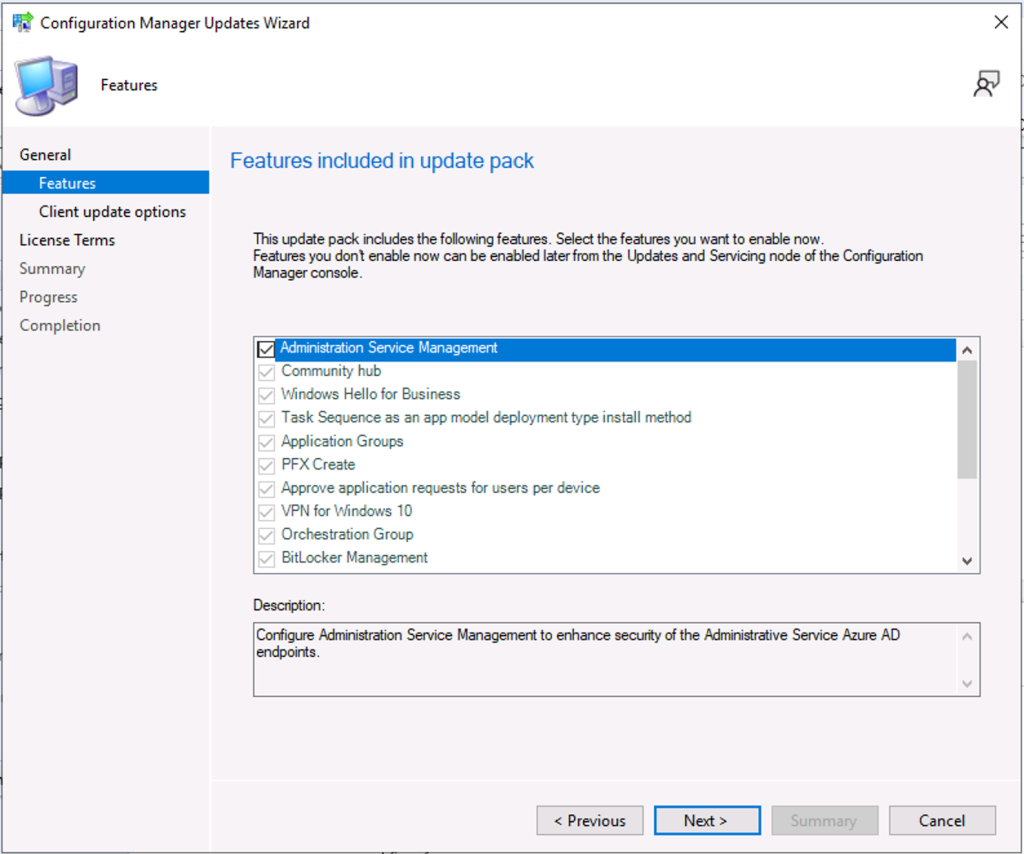Select the VPN for Windows 10 text
The height and width of the screenshot is (854, 1024).
click(347, 511)
